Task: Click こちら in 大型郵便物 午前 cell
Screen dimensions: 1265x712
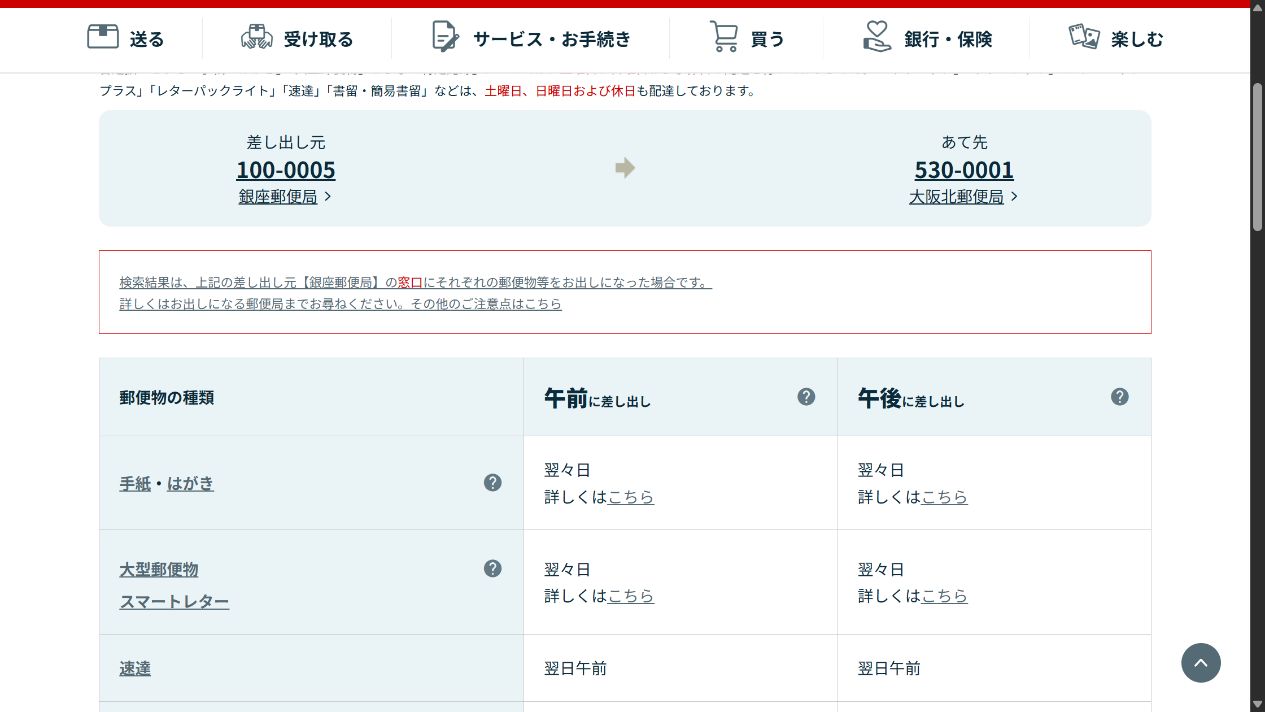Action: click(631, 596)
